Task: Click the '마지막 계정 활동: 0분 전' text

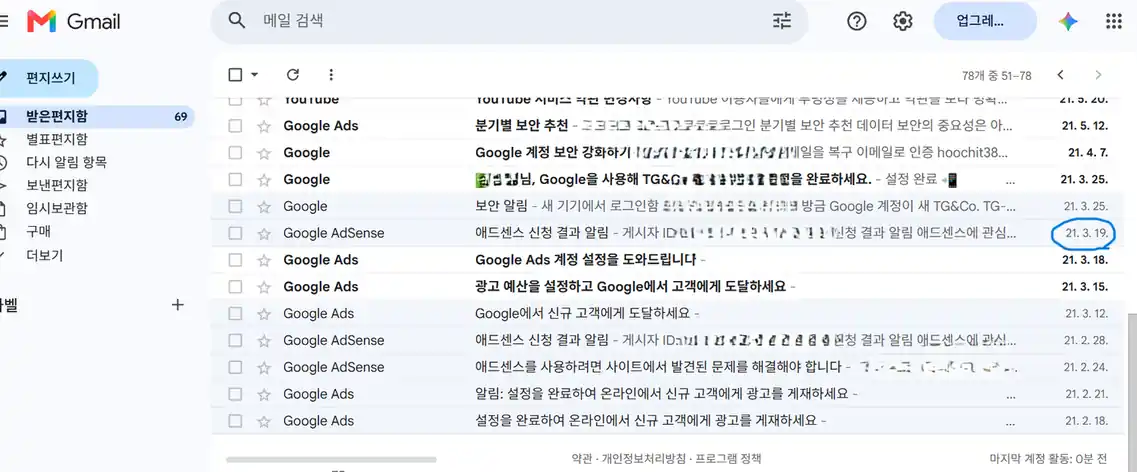Action: [1049, 459]
